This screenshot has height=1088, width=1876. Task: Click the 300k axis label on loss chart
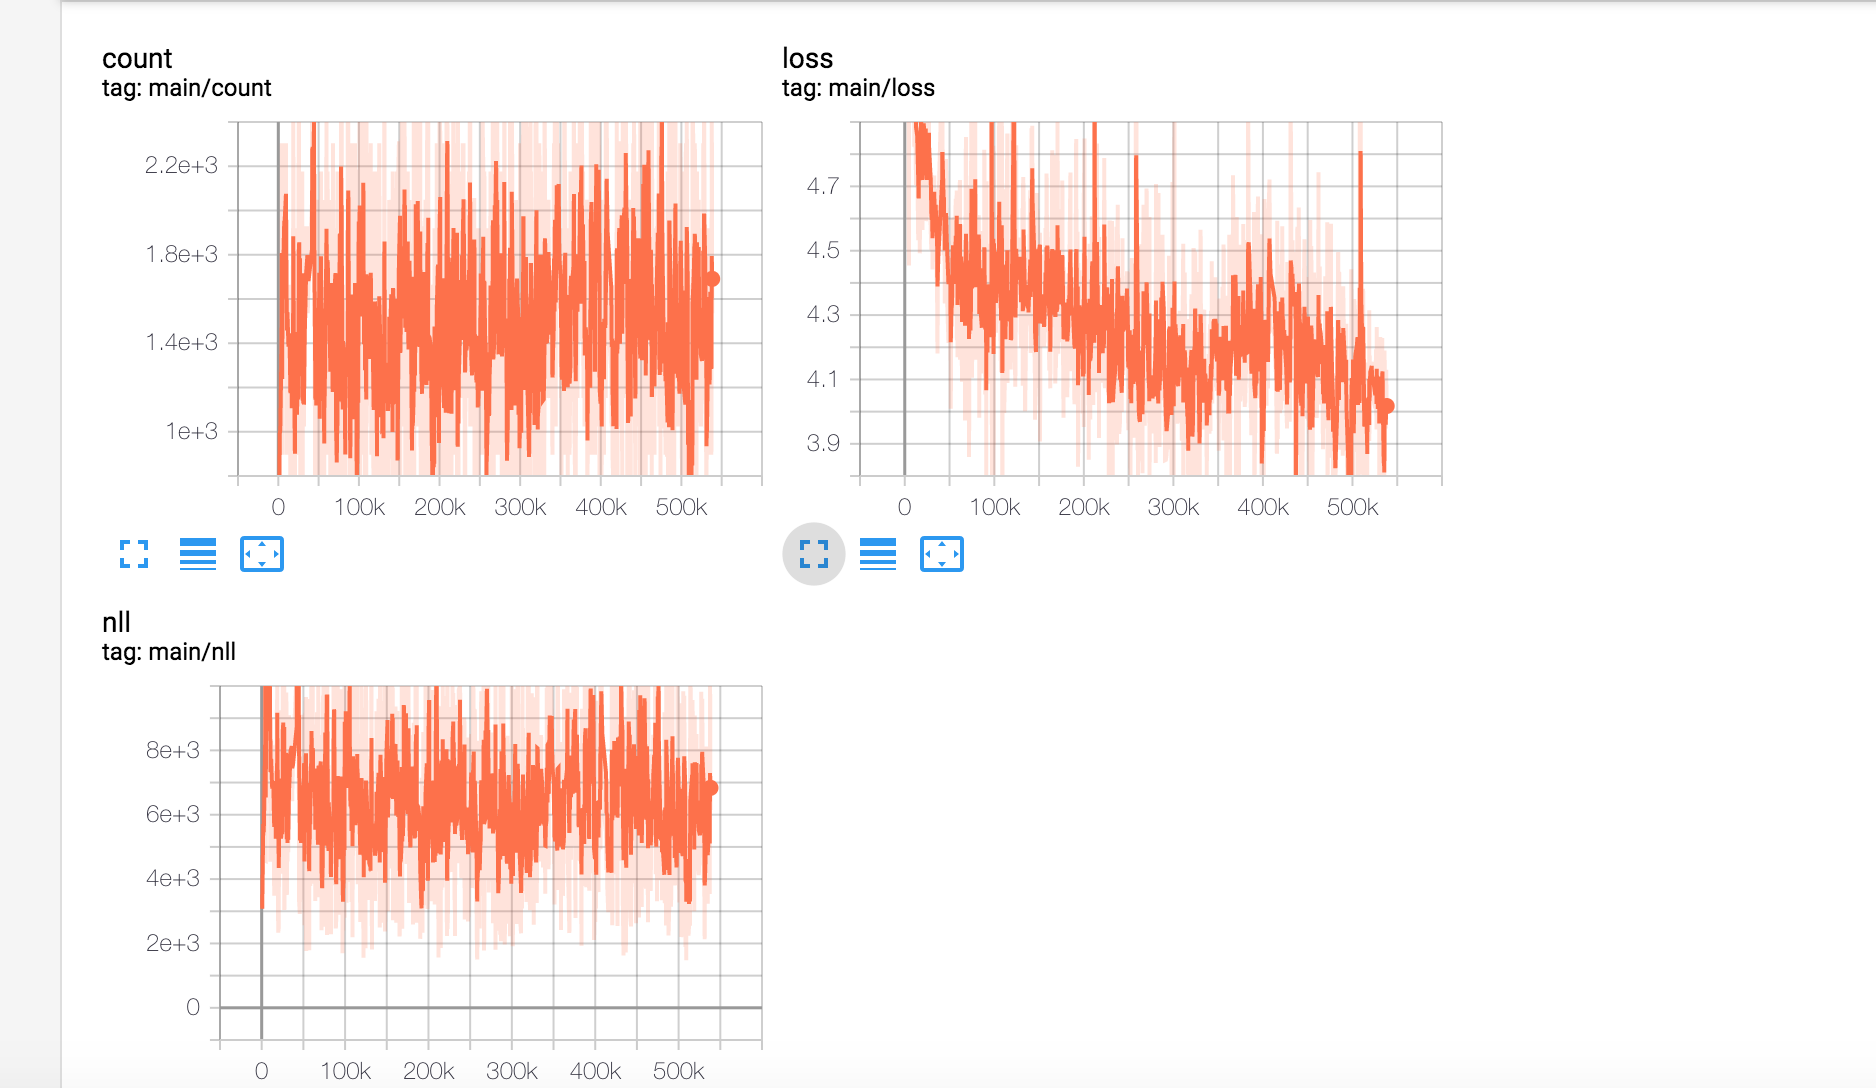[x=1175, y=507]
